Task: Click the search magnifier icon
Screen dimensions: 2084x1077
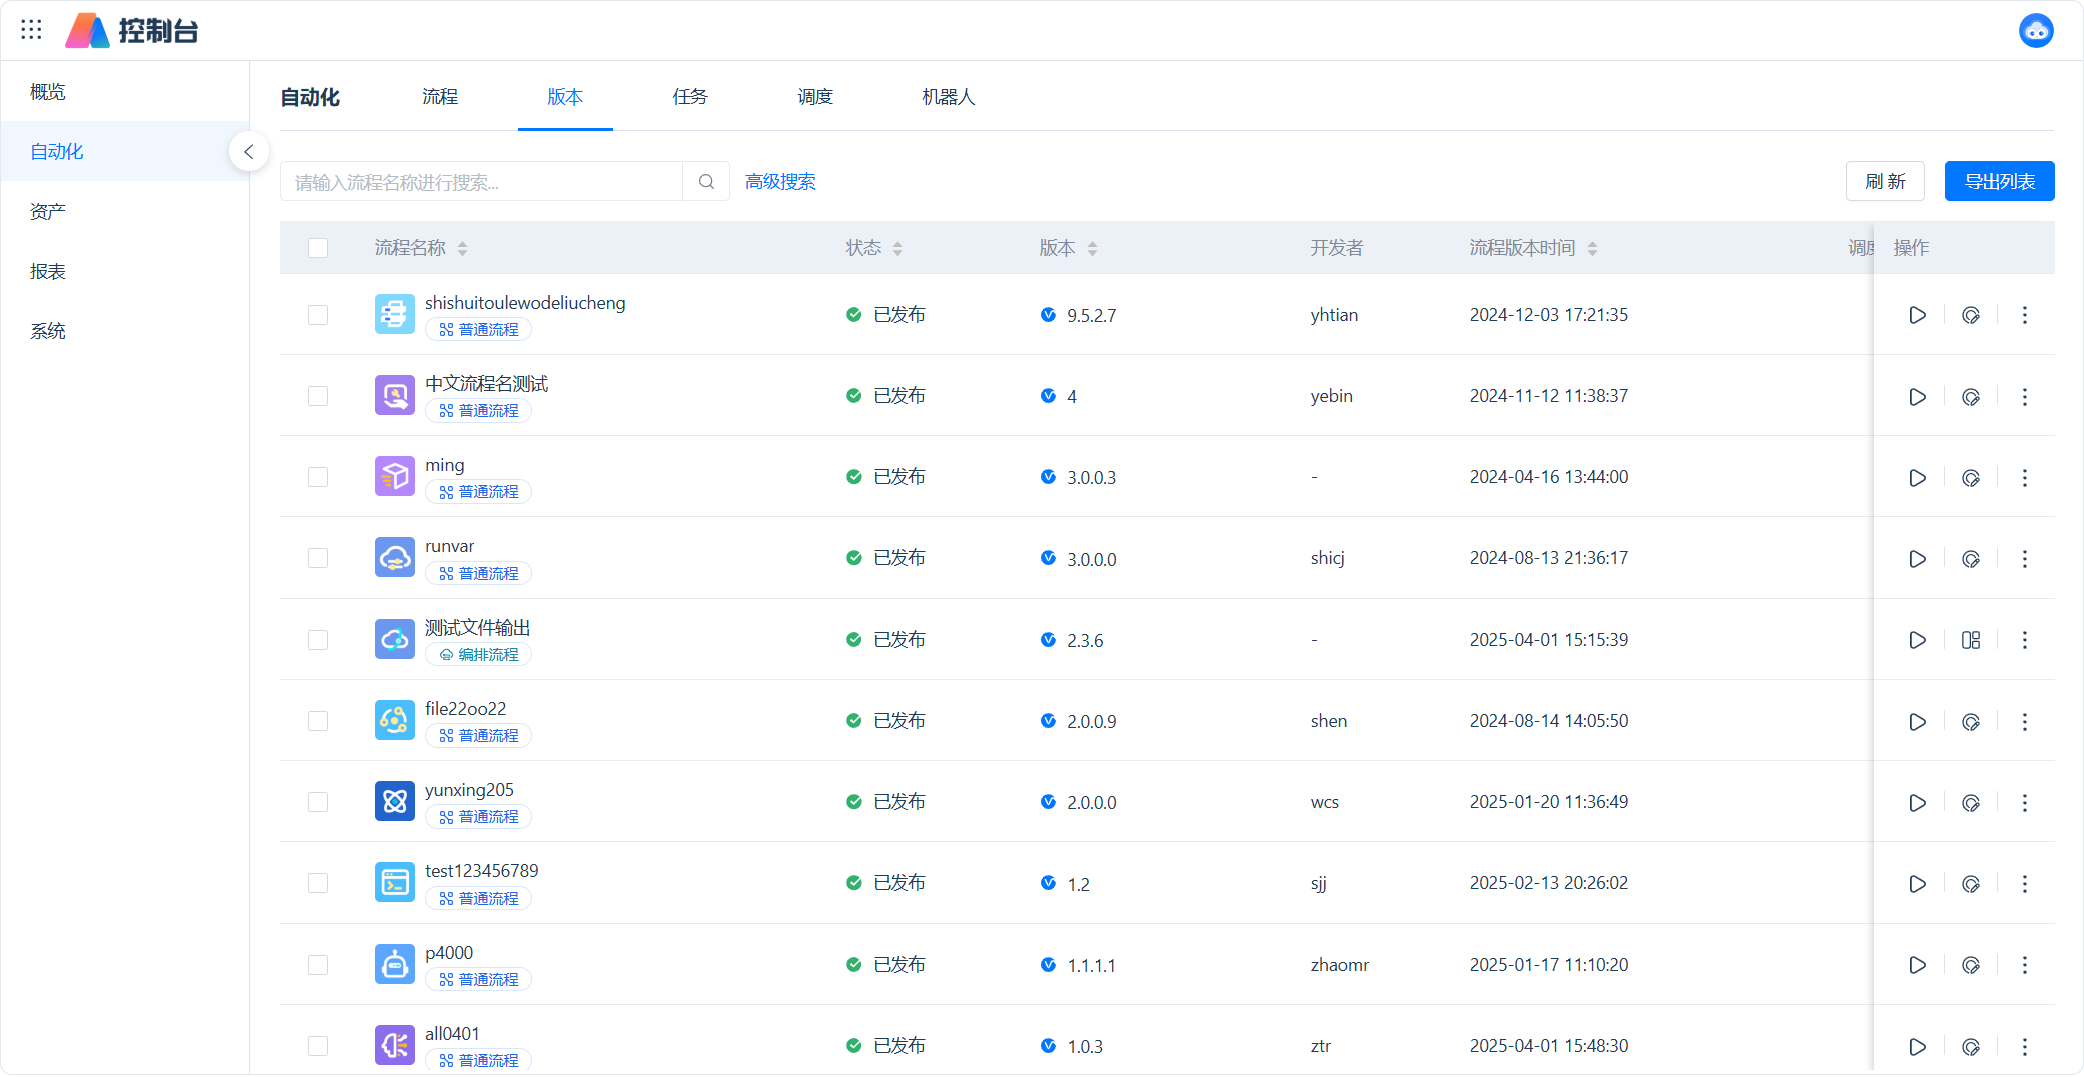Action: (706, 182)
